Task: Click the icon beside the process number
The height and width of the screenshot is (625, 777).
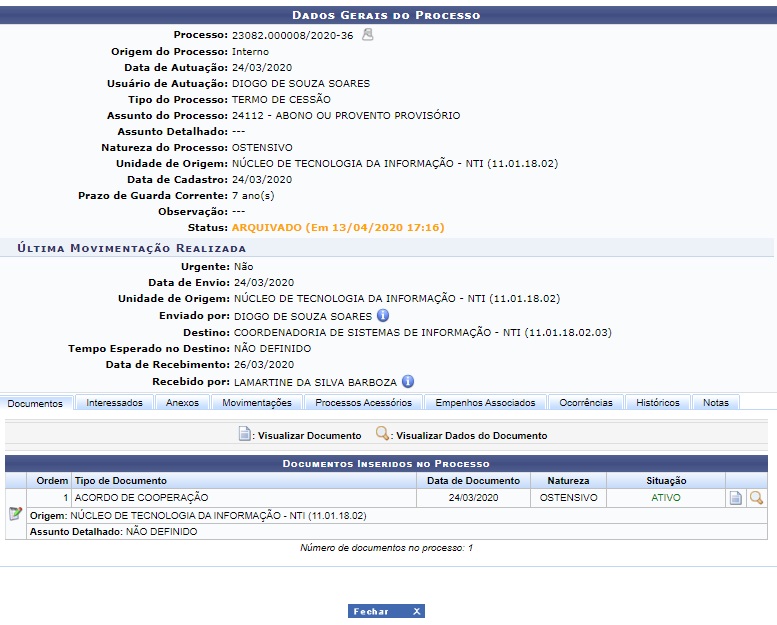Action: 368,35
